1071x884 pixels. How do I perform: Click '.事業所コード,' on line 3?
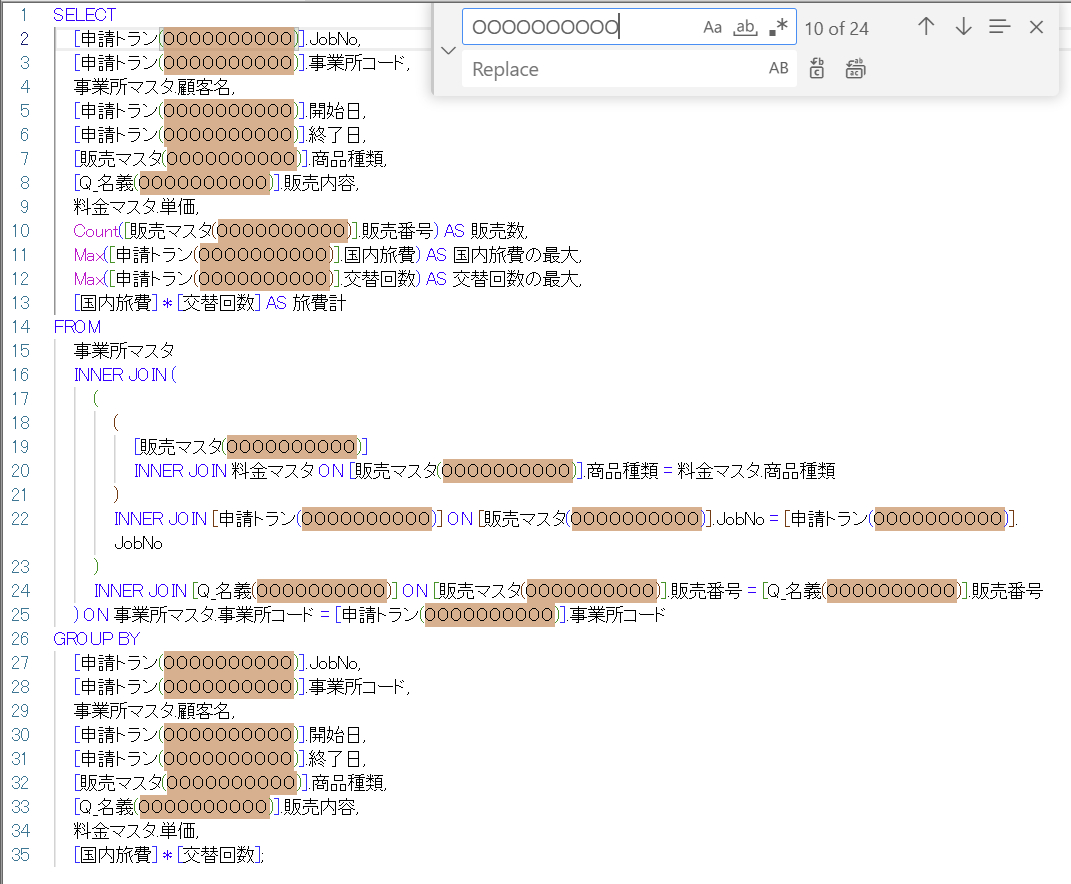(x=358, y=63)
